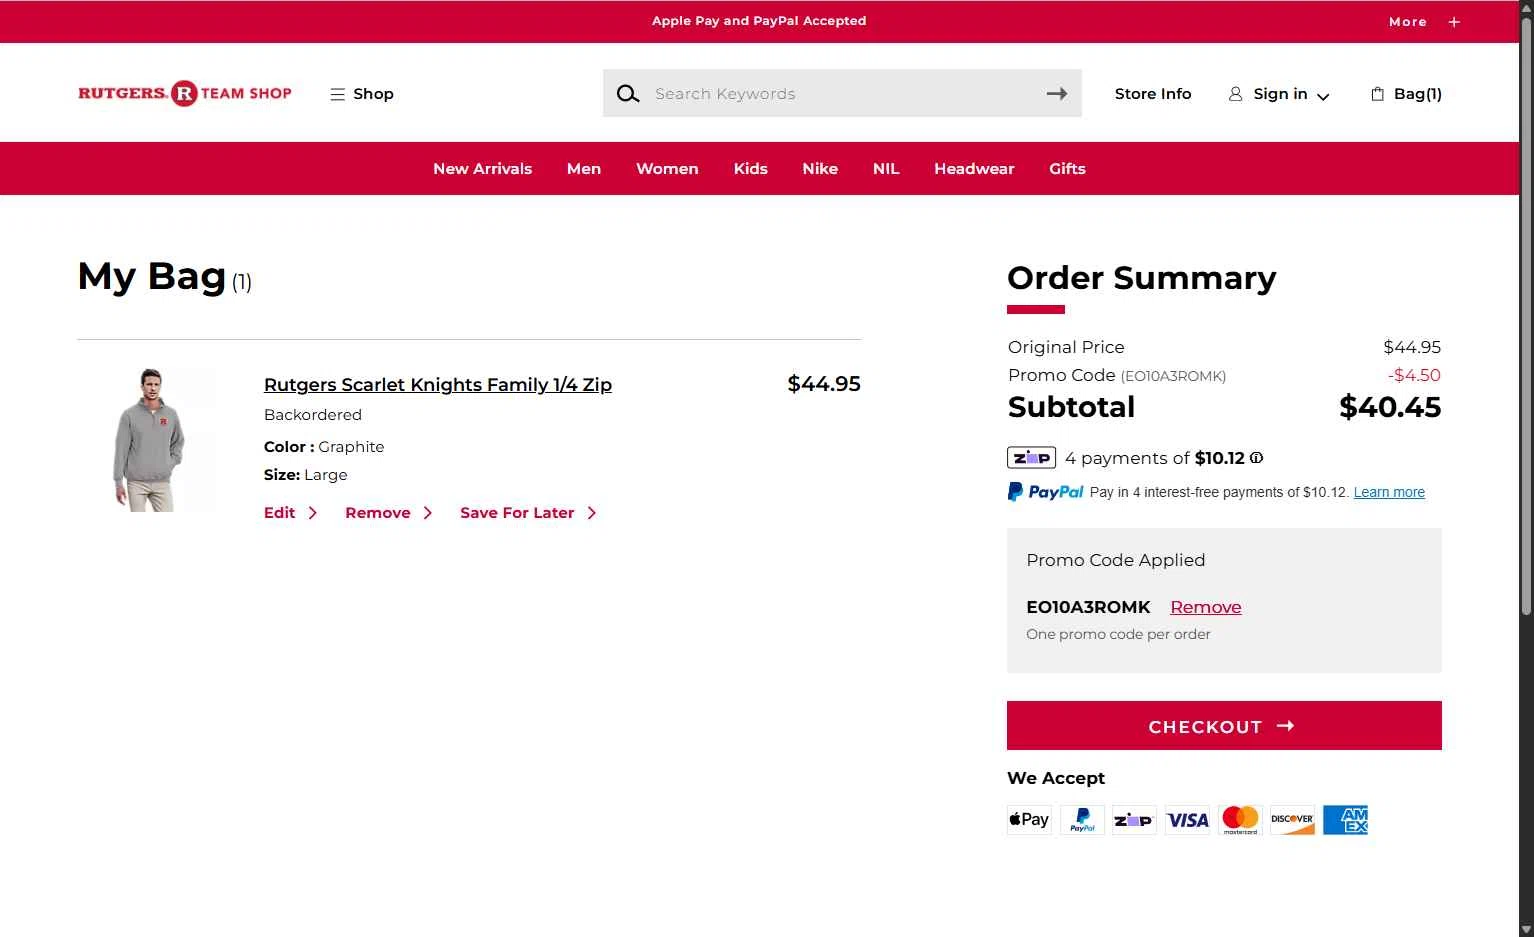Click the magnifying glass search icon
This screenshot has height=937, width=1534.
point(627,94)
